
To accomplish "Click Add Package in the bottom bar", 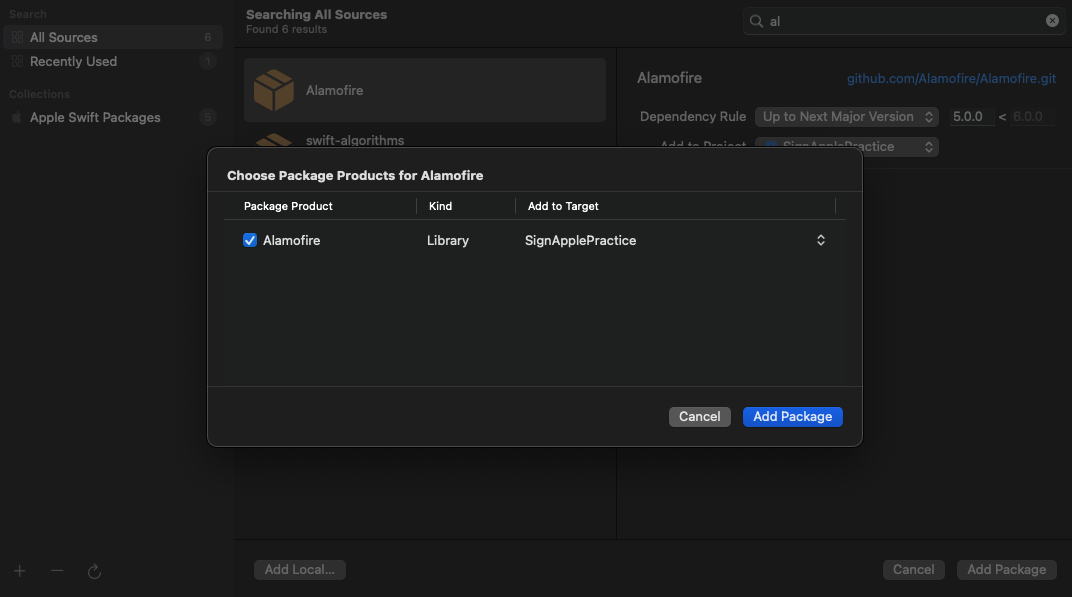I will [1006, 570].
